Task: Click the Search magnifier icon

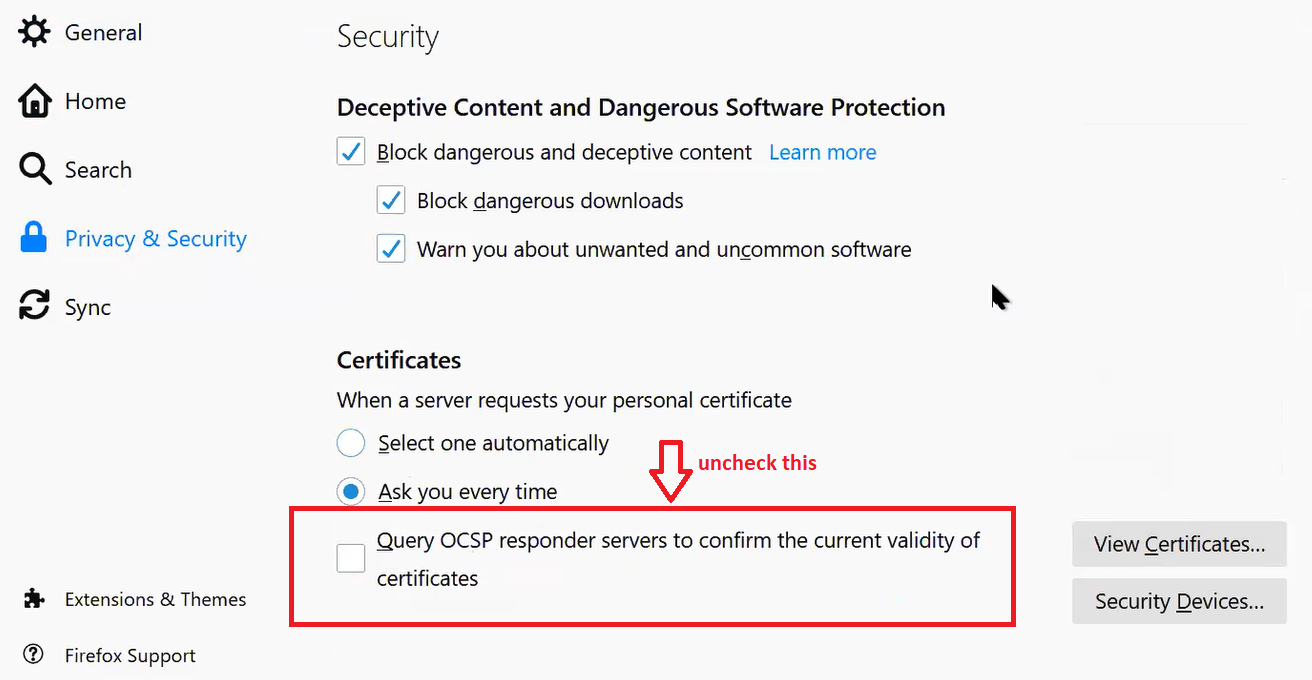Action: pos(33,169)
